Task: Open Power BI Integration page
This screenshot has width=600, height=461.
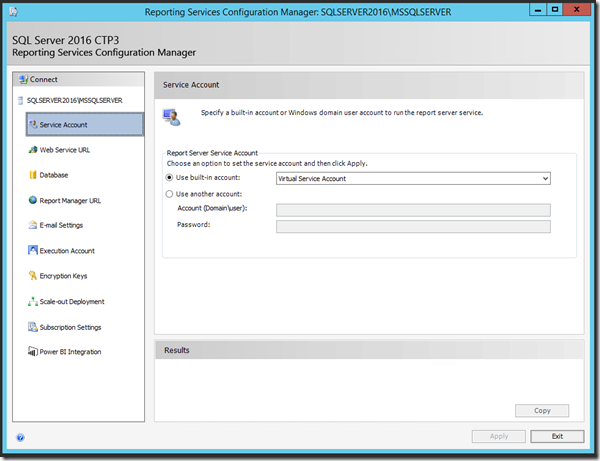Action: tap(70, 352)
